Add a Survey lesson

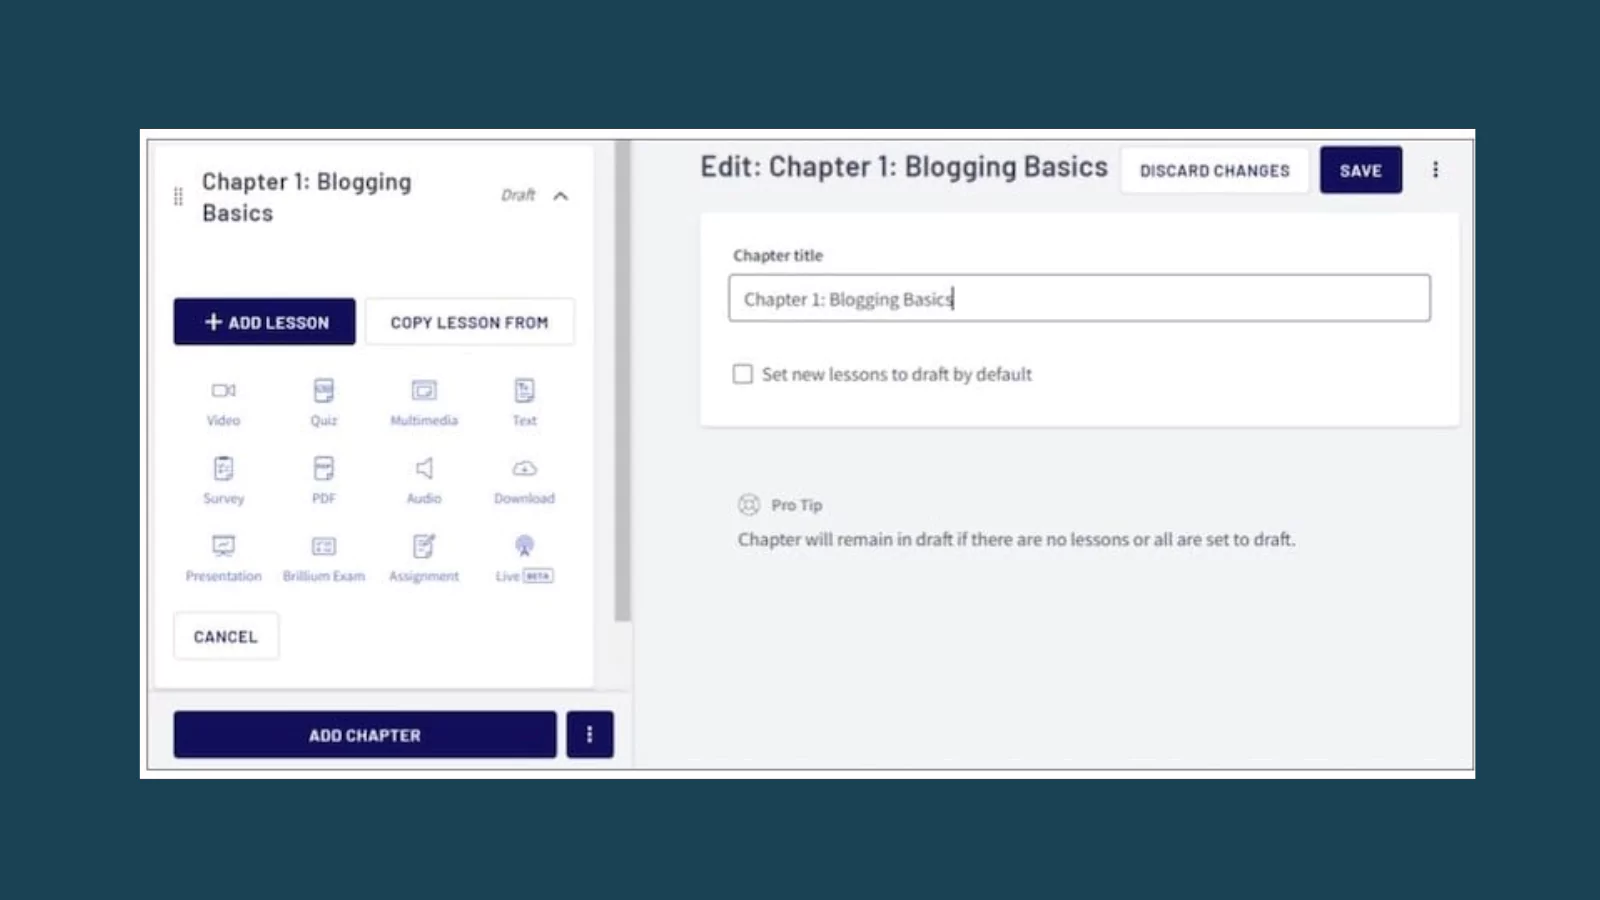(223, 481)
